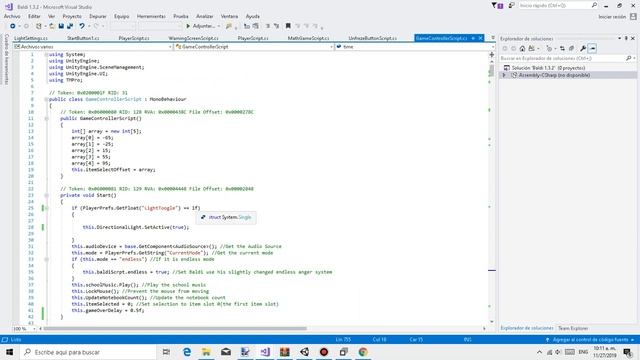Click the editor horizontal scrollbar
Screen dimensions: 640x360
click(175, 328)
